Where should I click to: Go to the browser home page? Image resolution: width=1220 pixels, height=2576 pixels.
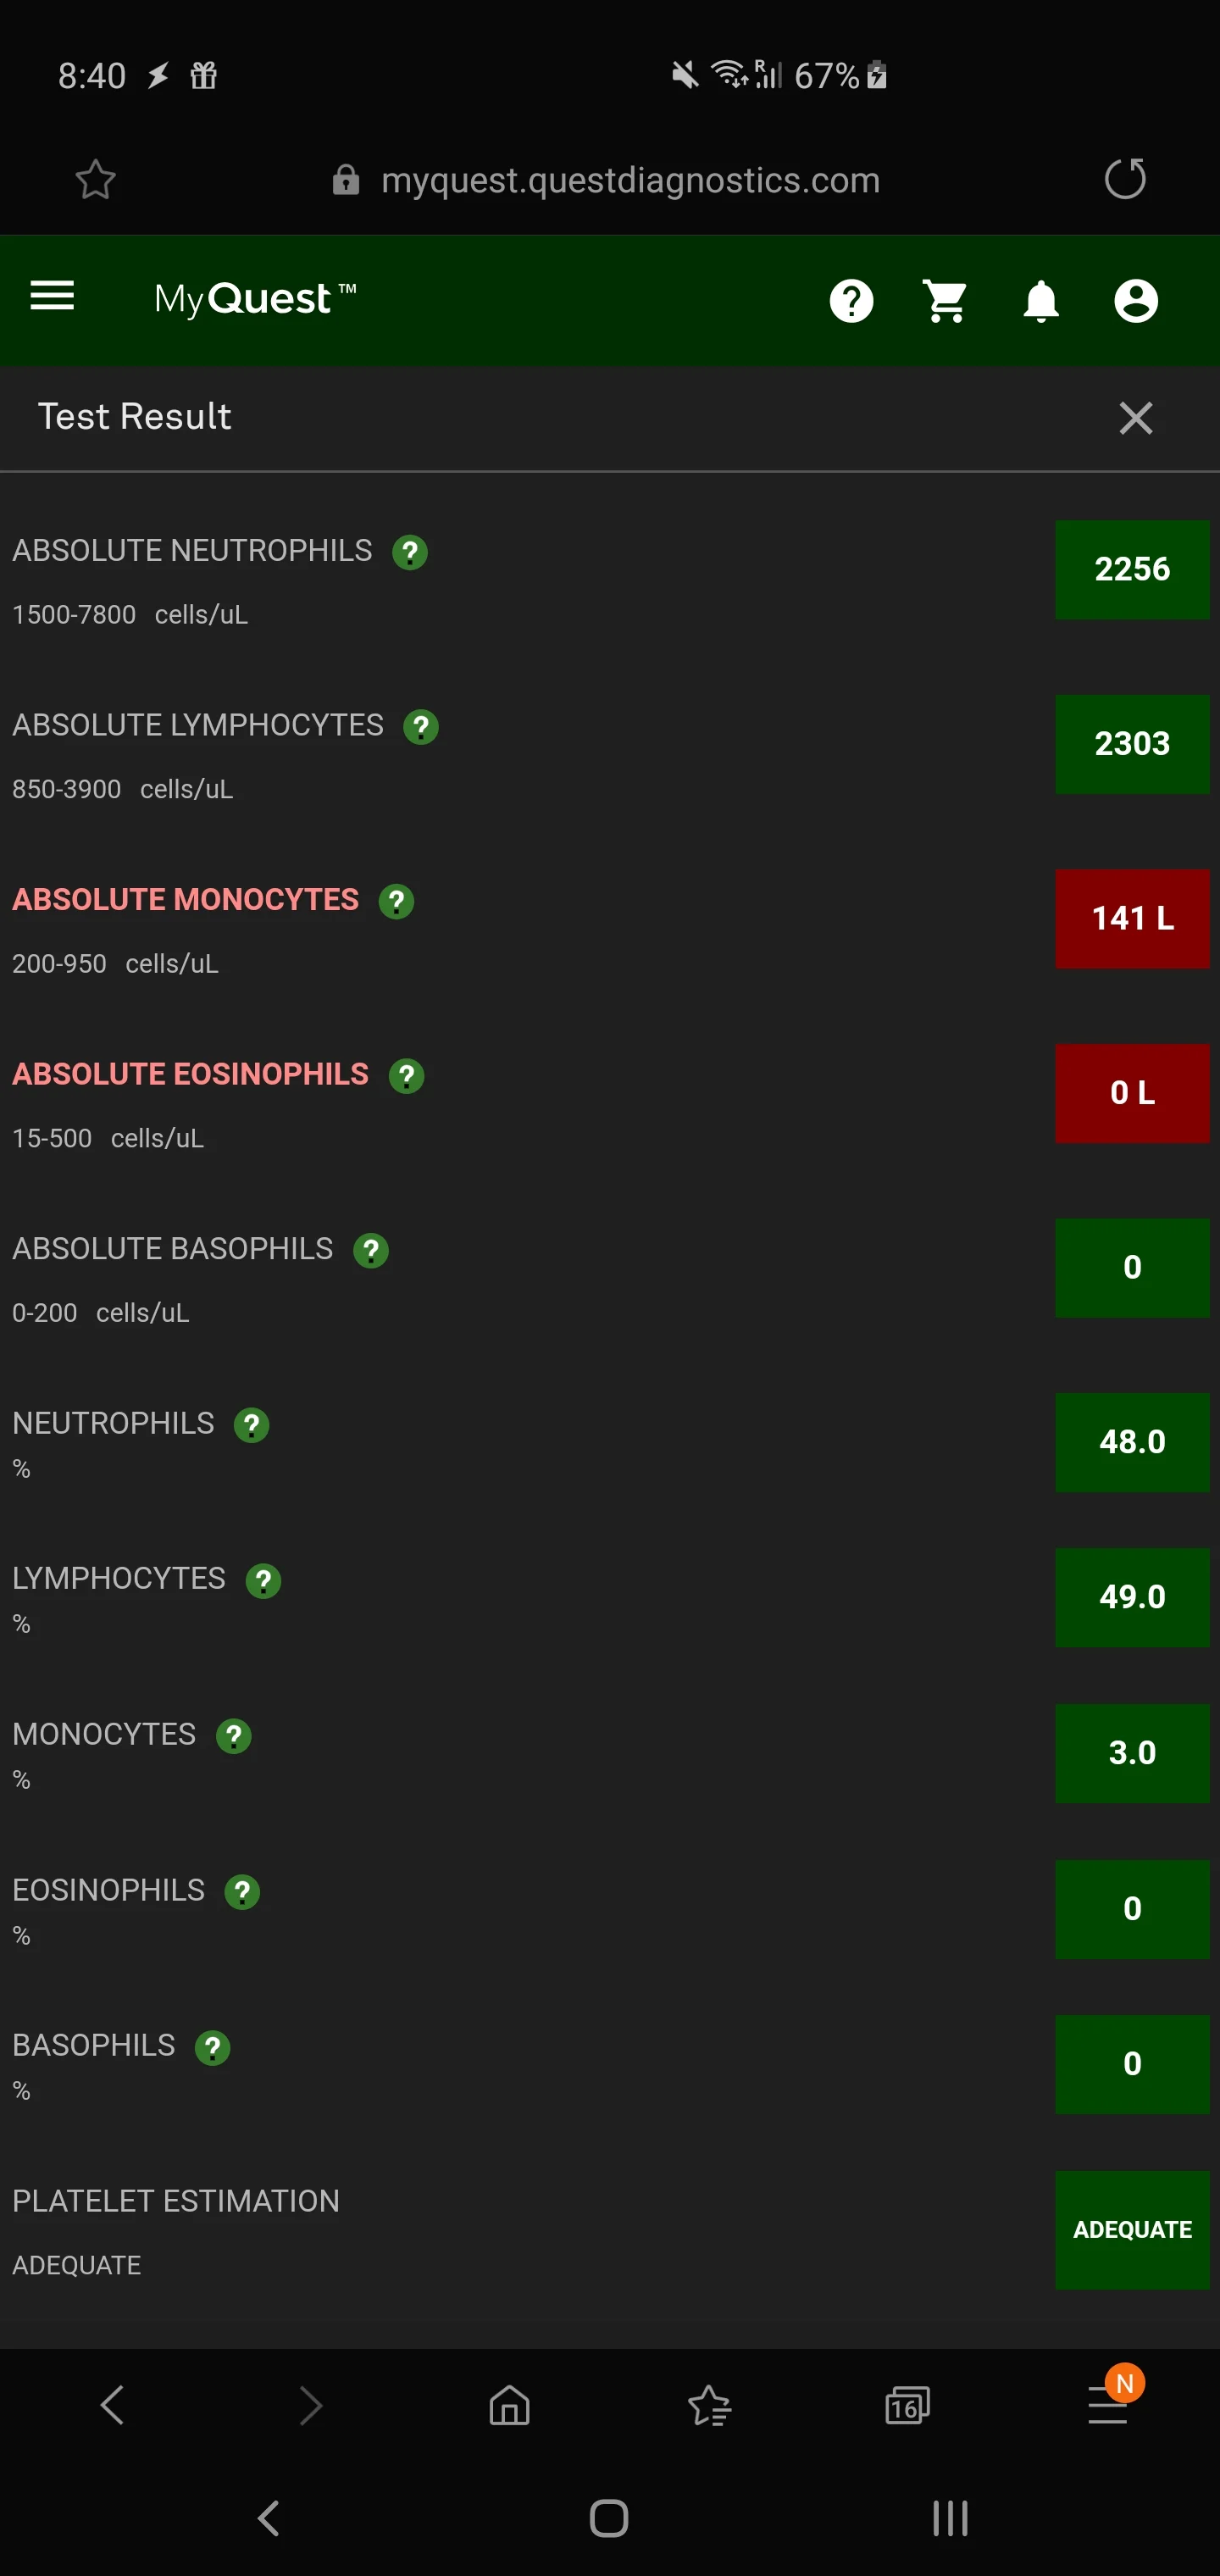point(509,2405)
